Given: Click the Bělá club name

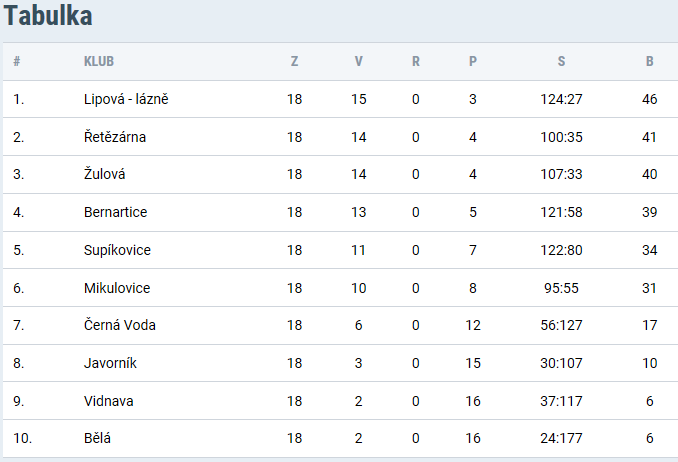Looking at the screenshot, I should [x=97, y=438].
